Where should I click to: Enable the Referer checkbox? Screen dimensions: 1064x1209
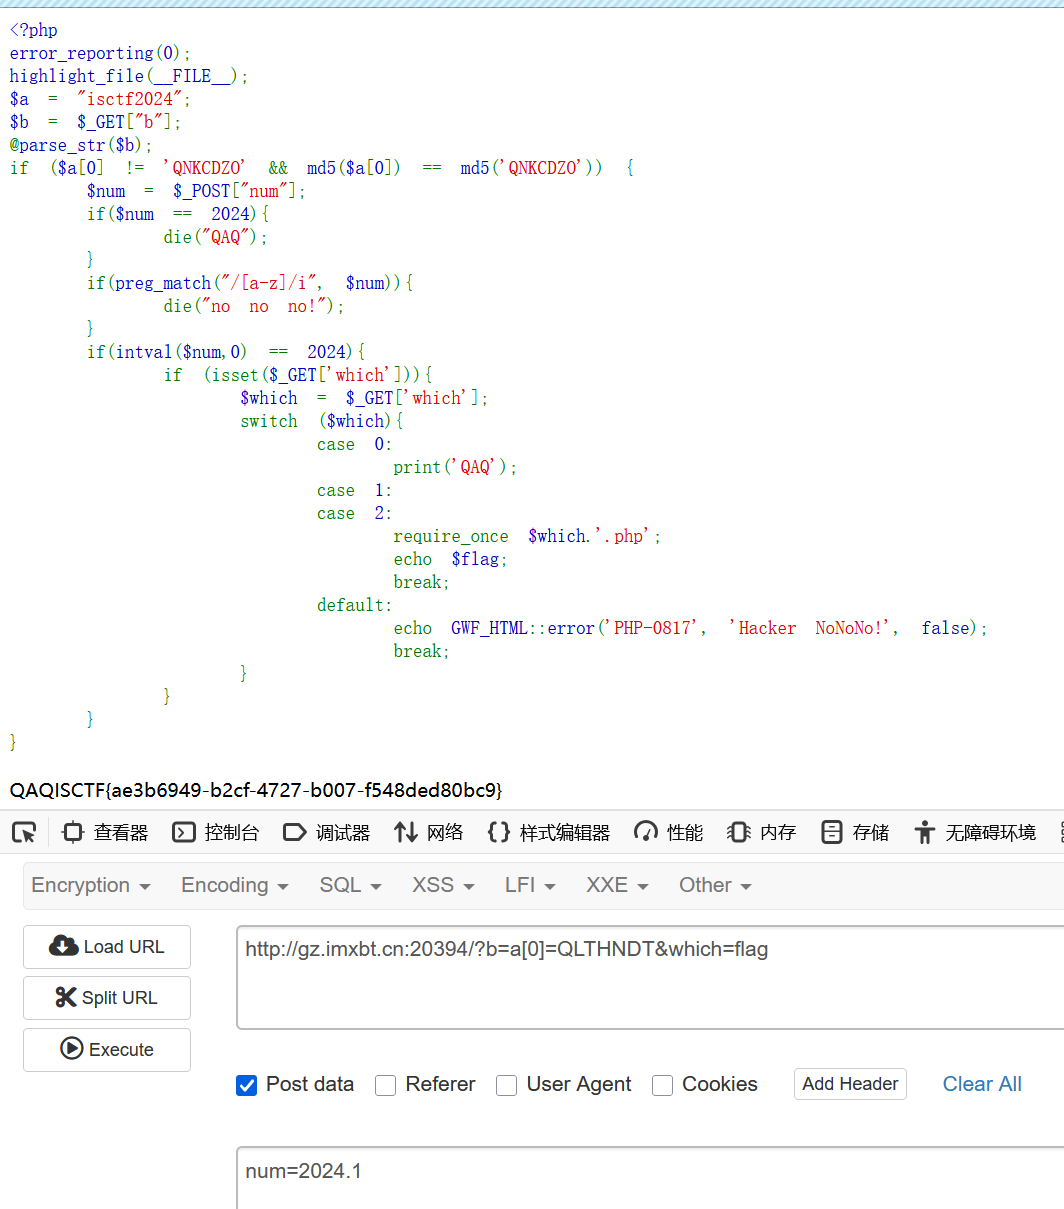385,1085
